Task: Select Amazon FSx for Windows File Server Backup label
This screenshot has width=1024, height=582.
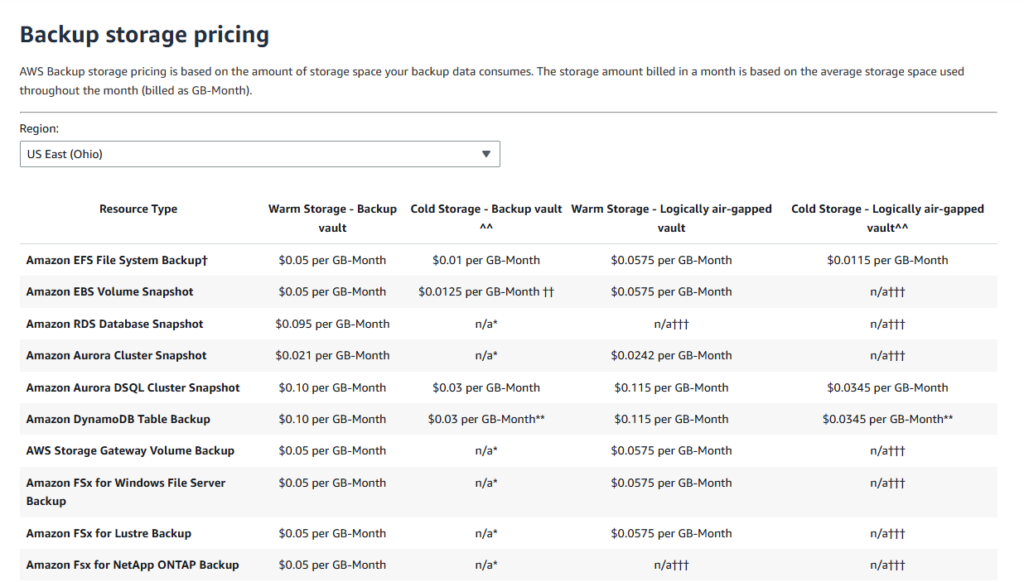Action: tap(125, 492)
